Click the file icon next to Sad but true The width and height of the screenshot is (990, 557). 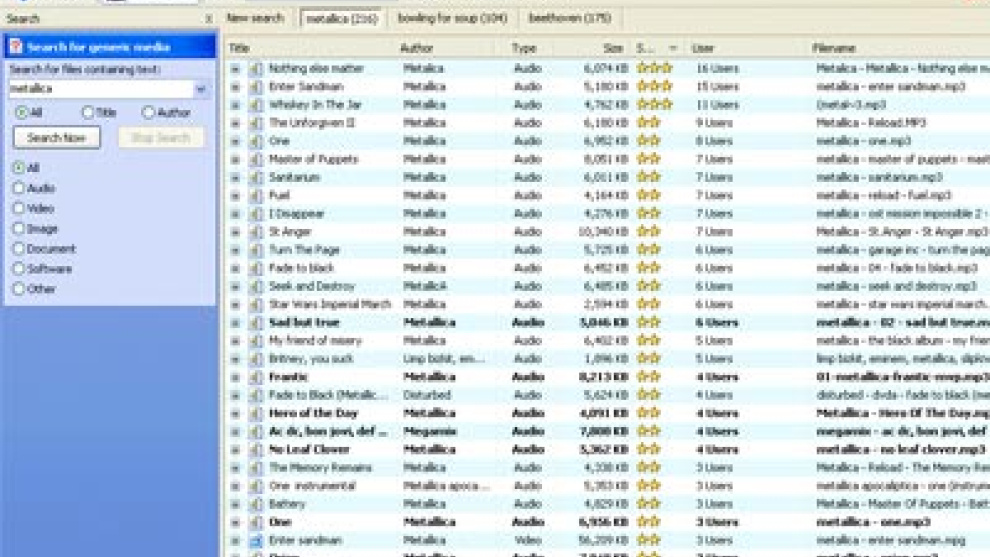click(255, 323)
